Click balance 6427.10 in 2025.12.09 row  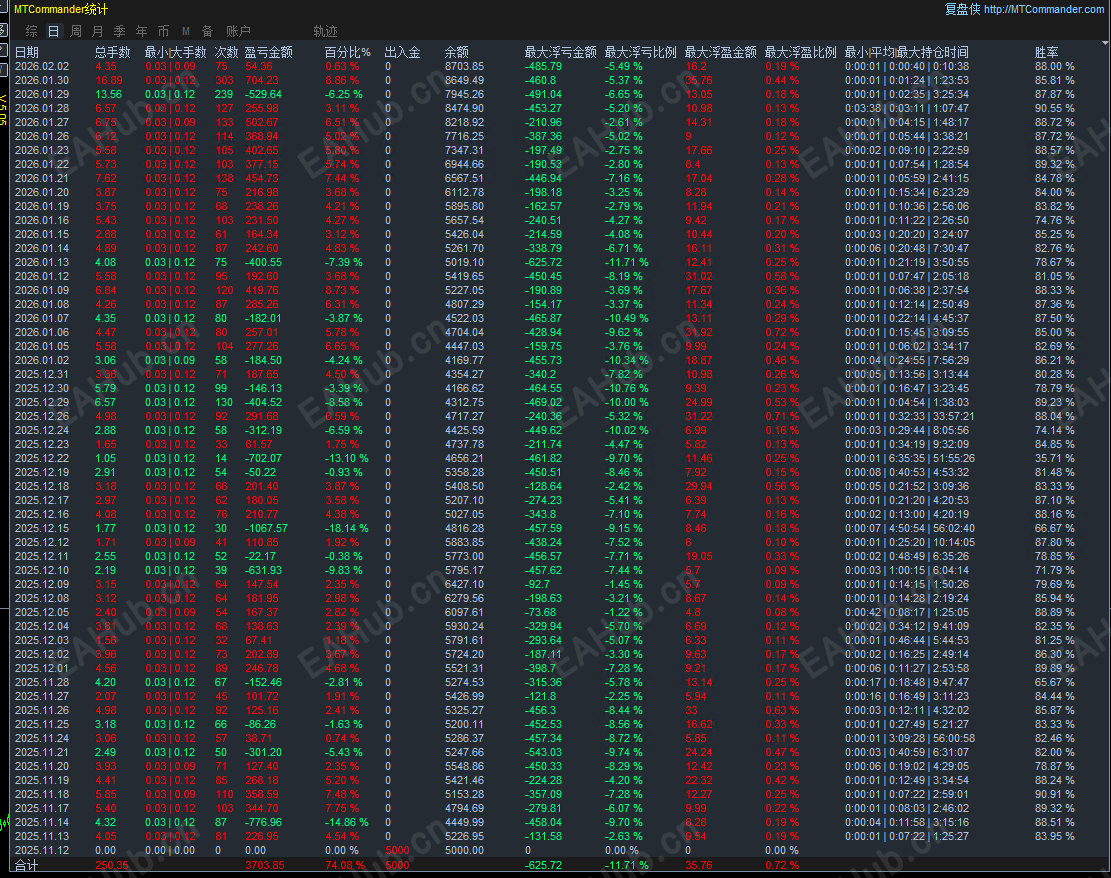pos(464,585)
